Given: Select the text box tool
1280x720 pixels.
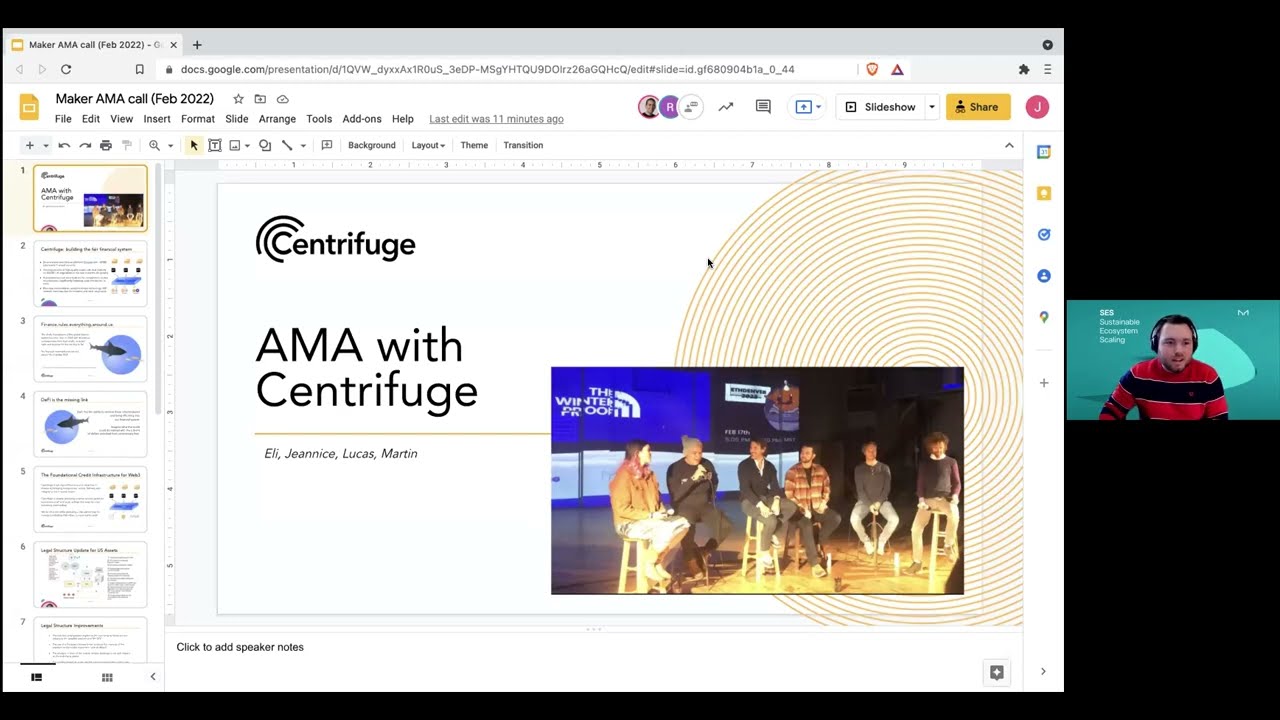Looking at the screenshot, I should [214, 145].
